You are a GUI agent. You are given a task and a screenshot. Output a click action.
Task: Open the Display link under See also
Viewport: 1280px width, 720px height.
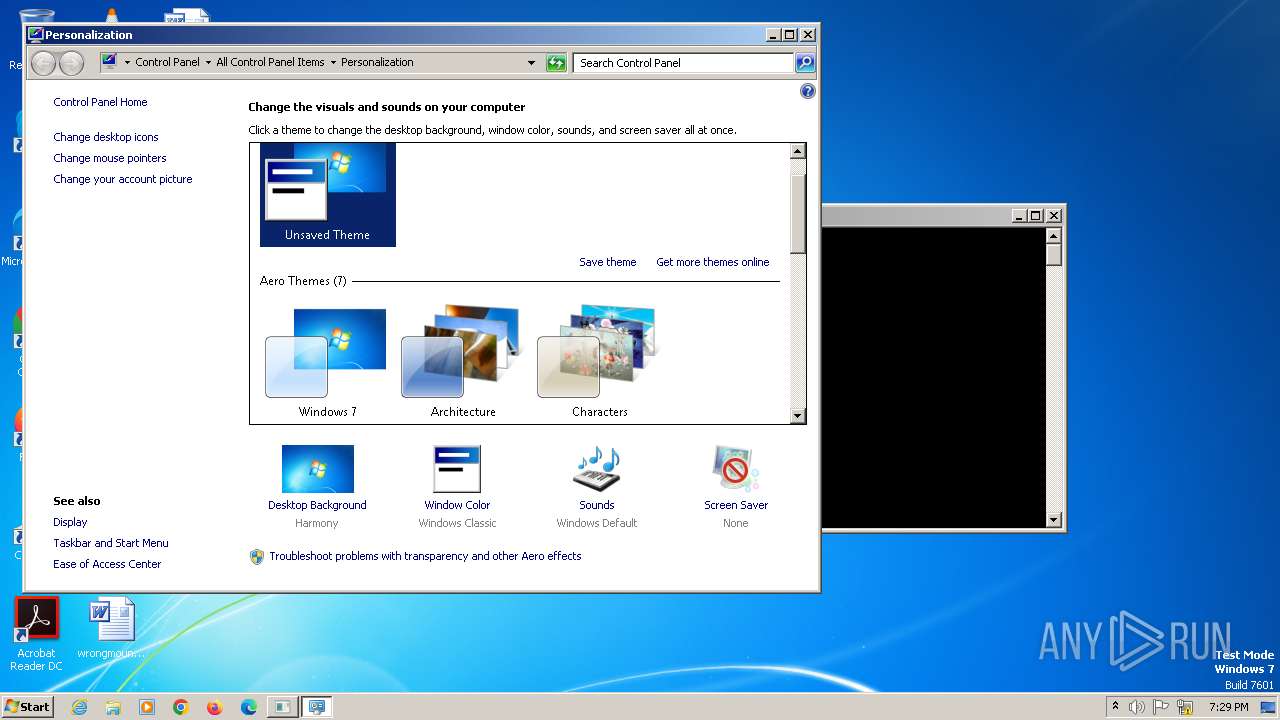(x=70, y=522)
